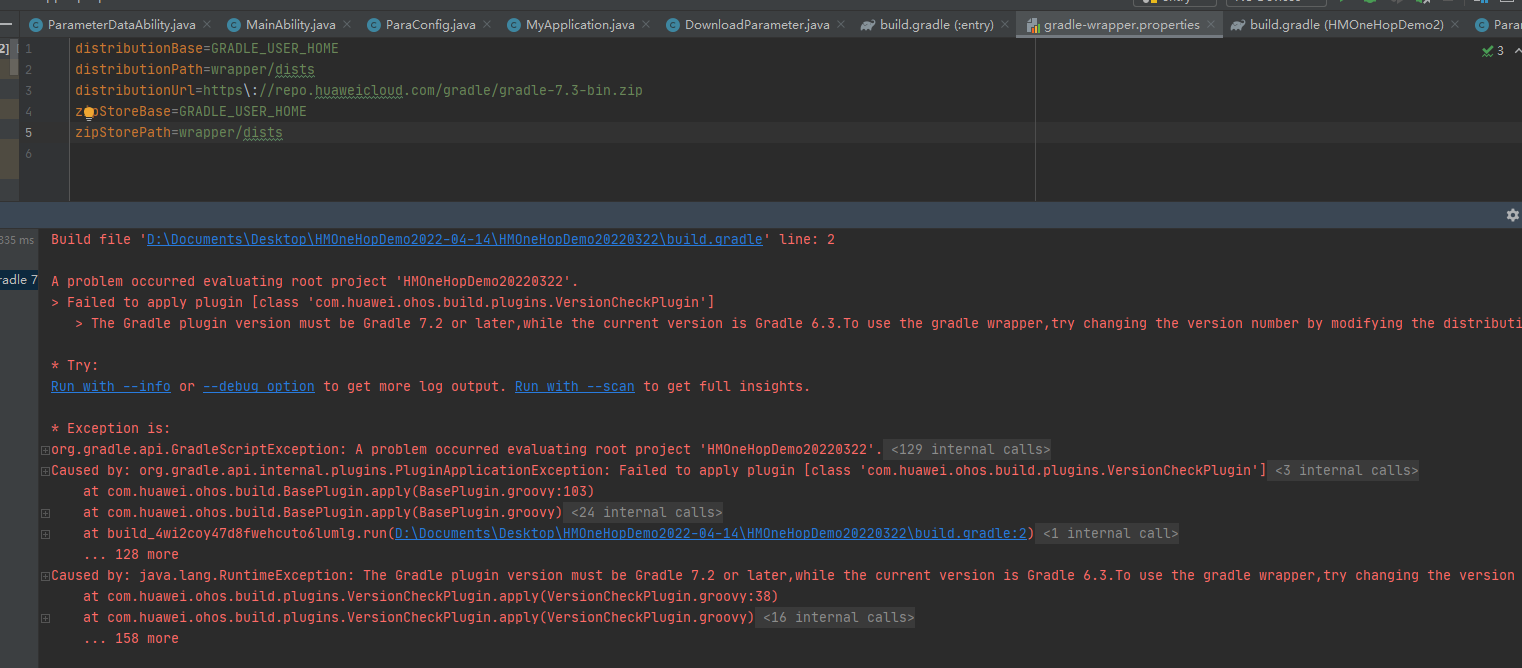Viewport: 1522px width, 668px height.
Task: Click the 'distributionBase=GRADLE_USER_HOME' line
Action: click(x=207, y=48)
